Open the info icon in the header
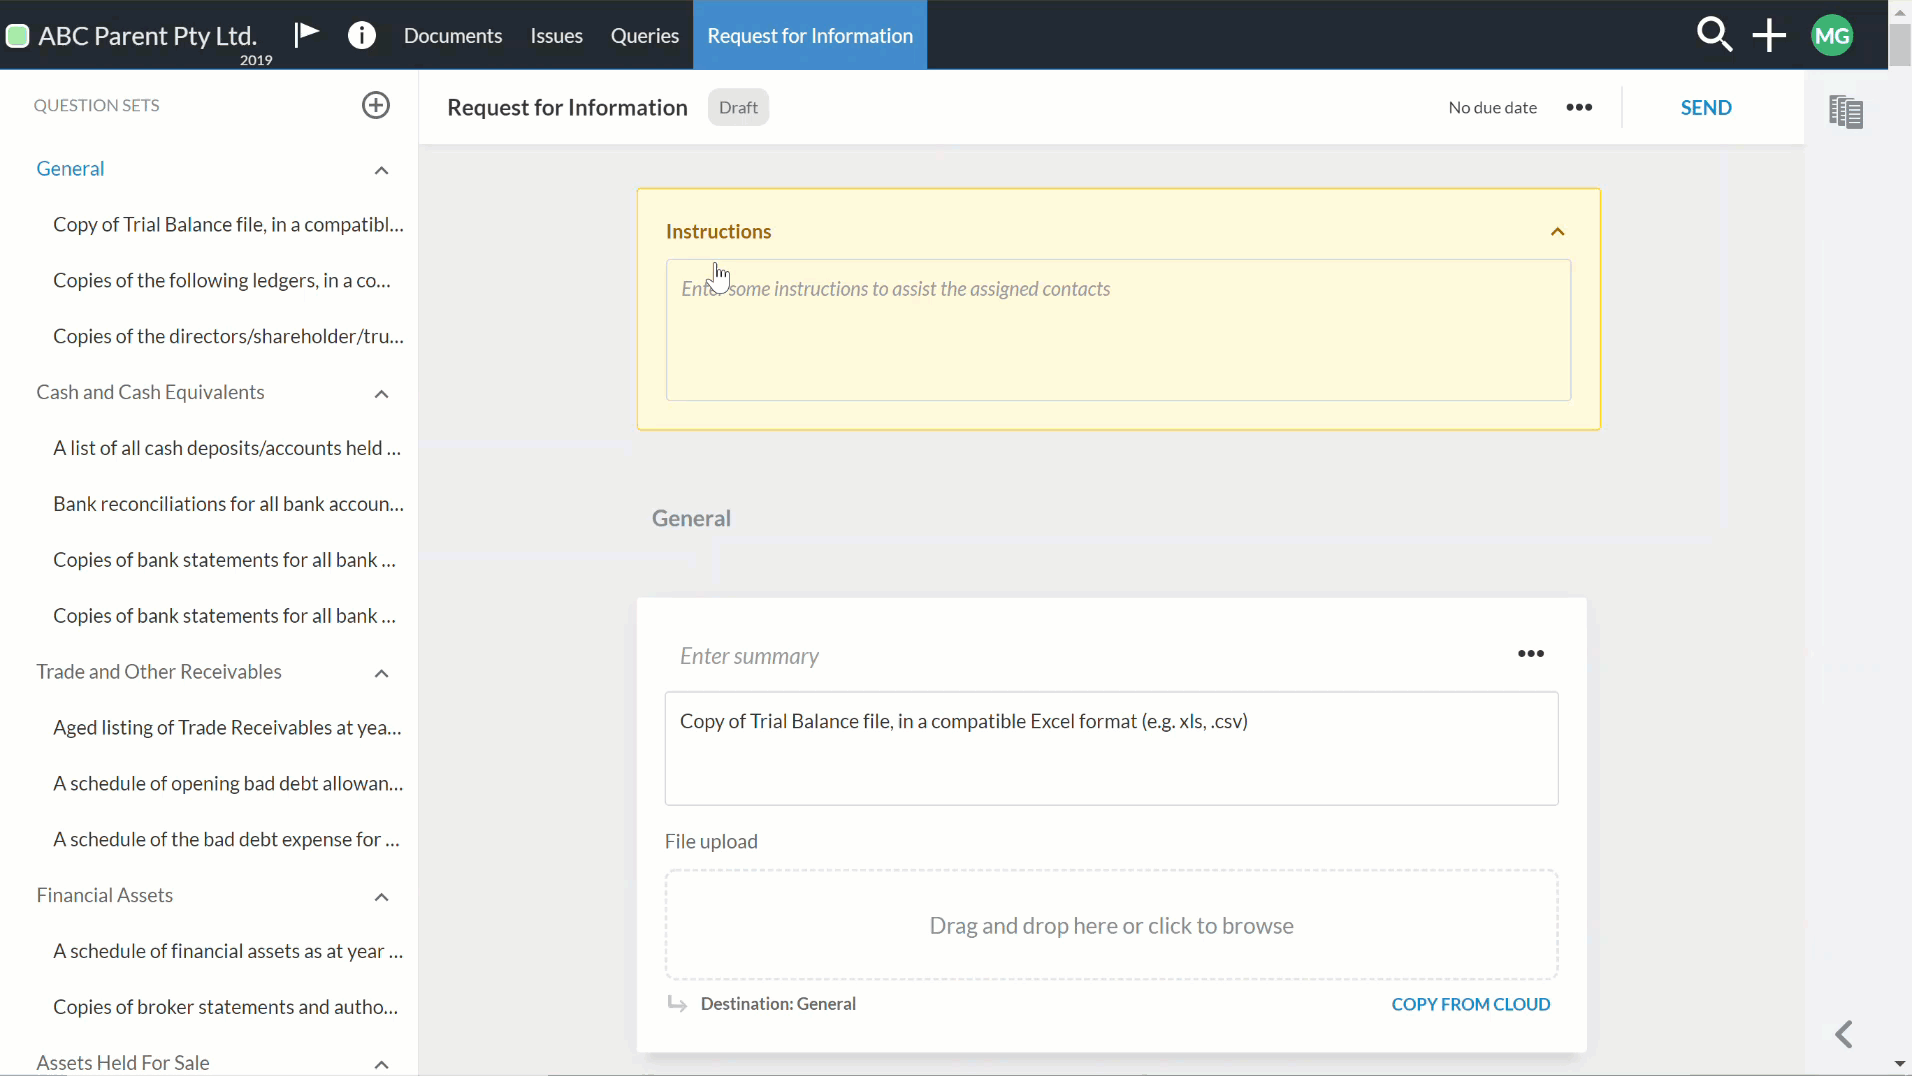Screen dimensions: 1912x1076 tap(362, 36)
